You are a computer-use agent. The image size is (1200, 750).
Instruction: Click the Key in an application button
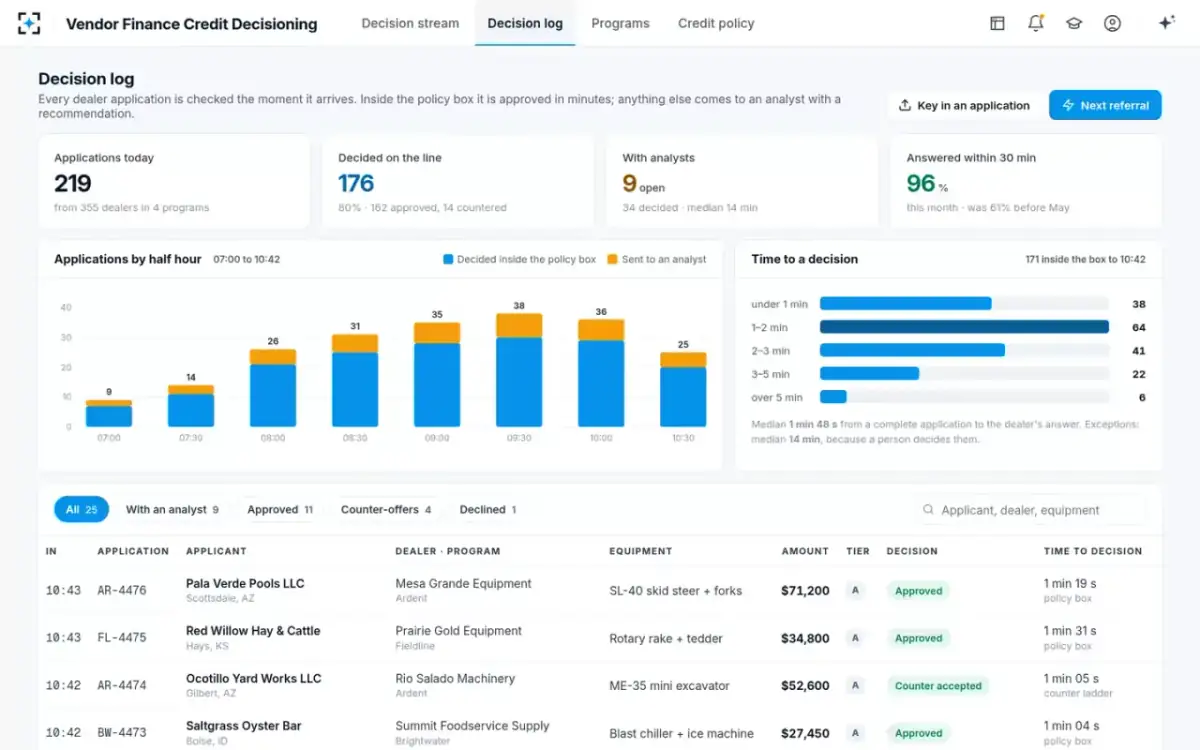(x=965, y=105)
